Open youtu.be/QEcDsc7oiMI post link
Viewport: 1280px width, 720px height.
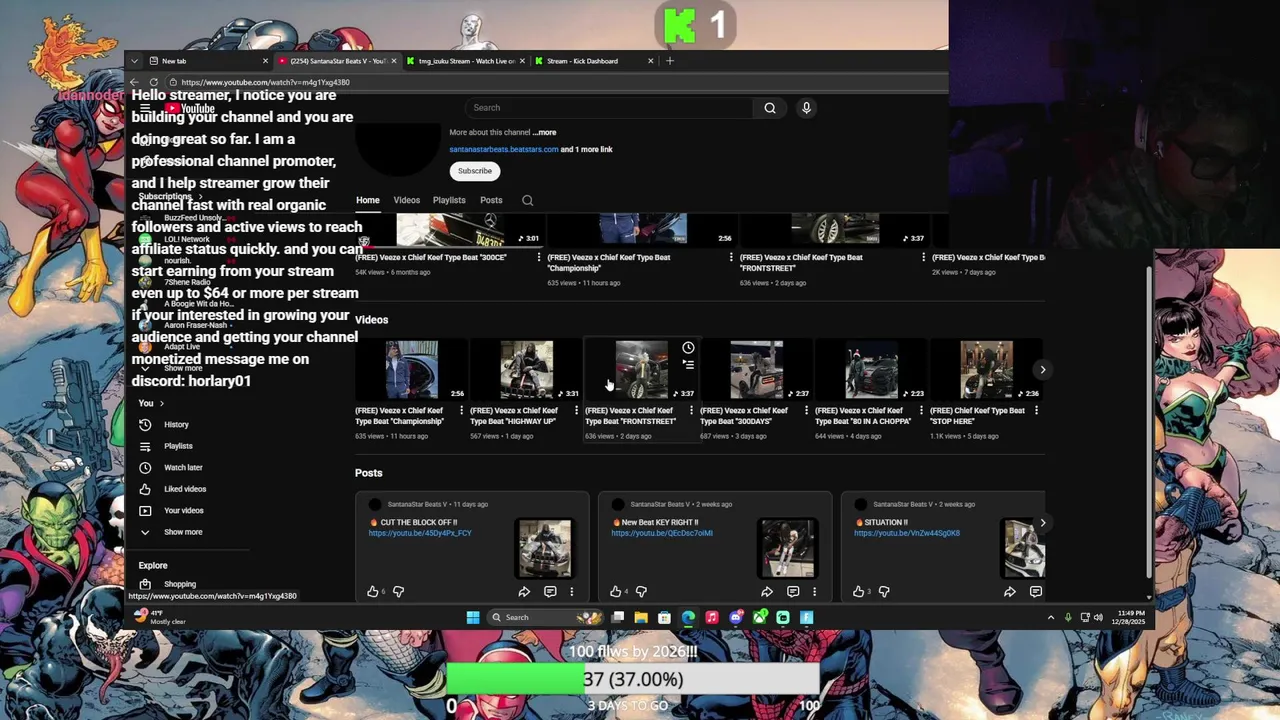tap(662, 533)
